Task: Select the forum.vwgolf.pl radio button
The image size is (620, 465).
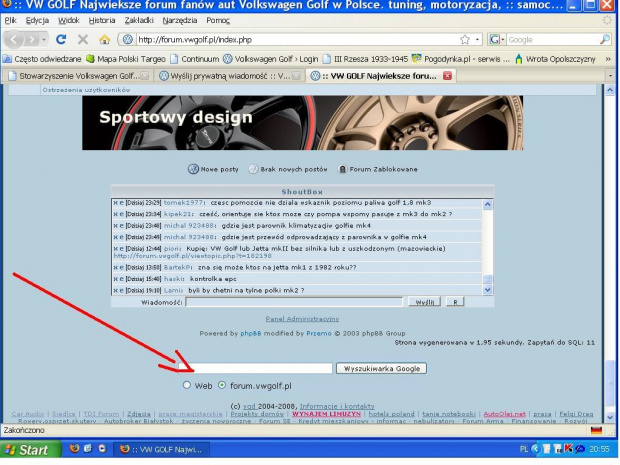Action: click(x=222, y=385)
